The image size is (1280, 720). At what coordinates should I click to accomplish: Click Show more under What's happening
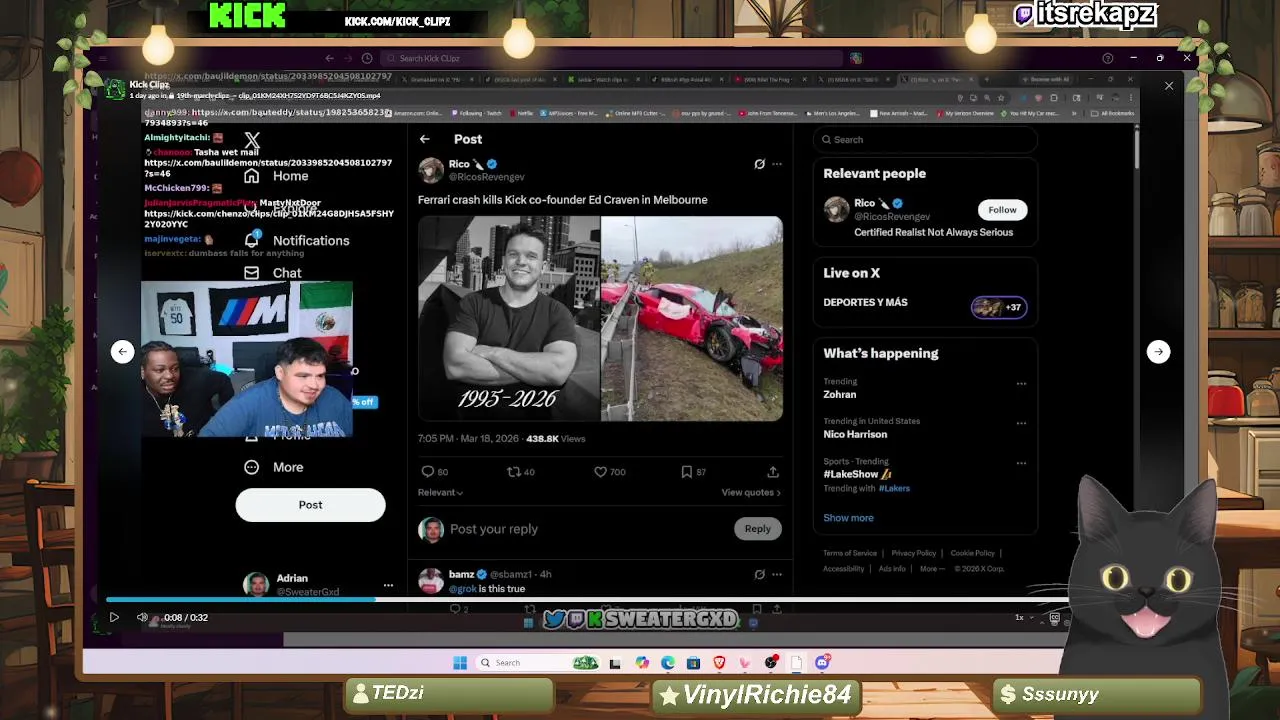(848, 518)
